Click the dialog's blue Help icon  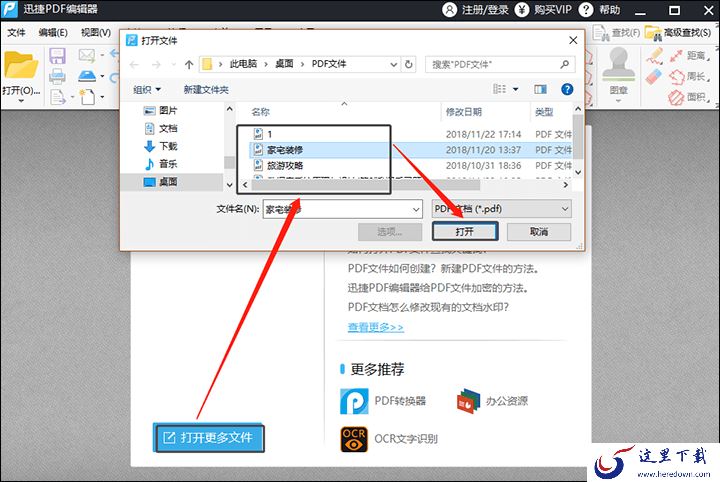(x=567, y=89)
